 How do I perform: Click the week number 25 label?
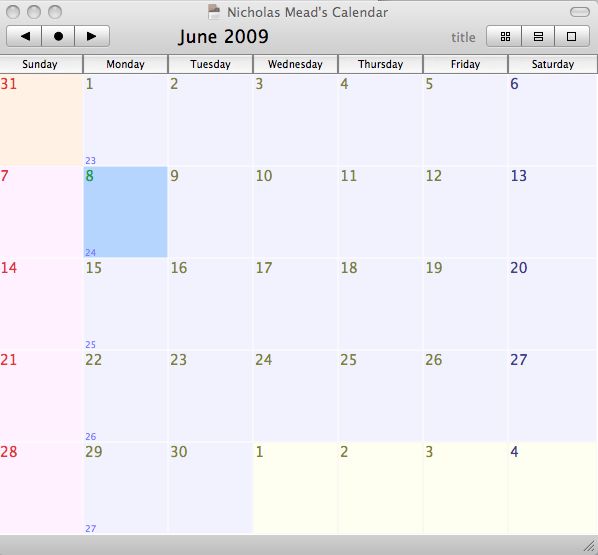(x=90, y=344)
